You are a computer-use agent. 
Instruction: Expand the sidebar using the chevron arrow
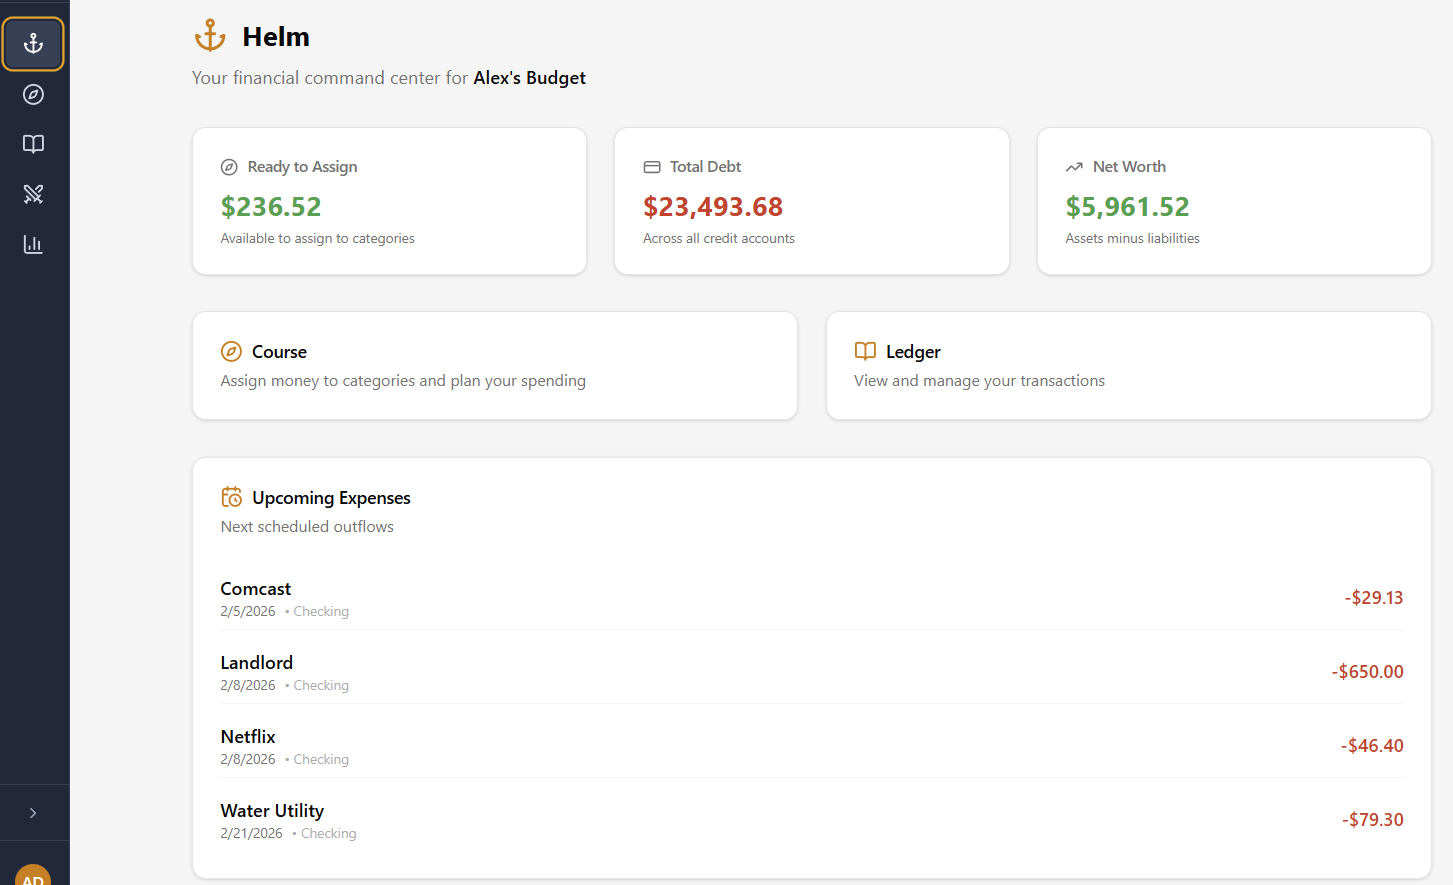click(34, 813)
